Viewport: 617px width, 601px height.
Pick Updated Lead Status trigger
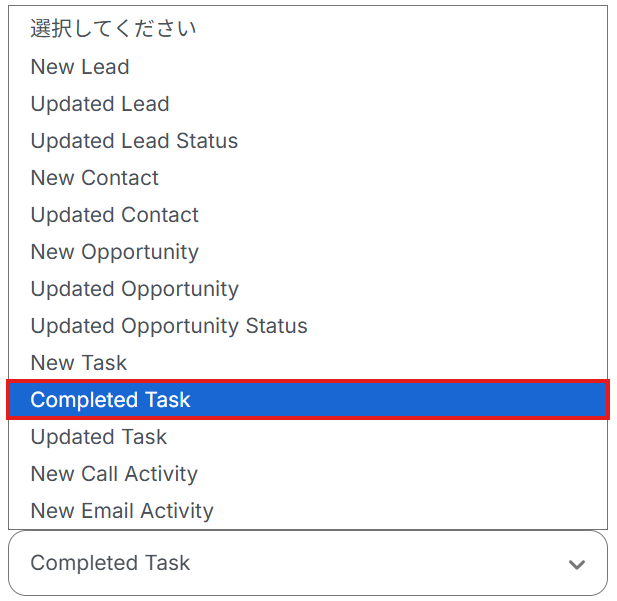pyautogui.click(x=134, y=141)
